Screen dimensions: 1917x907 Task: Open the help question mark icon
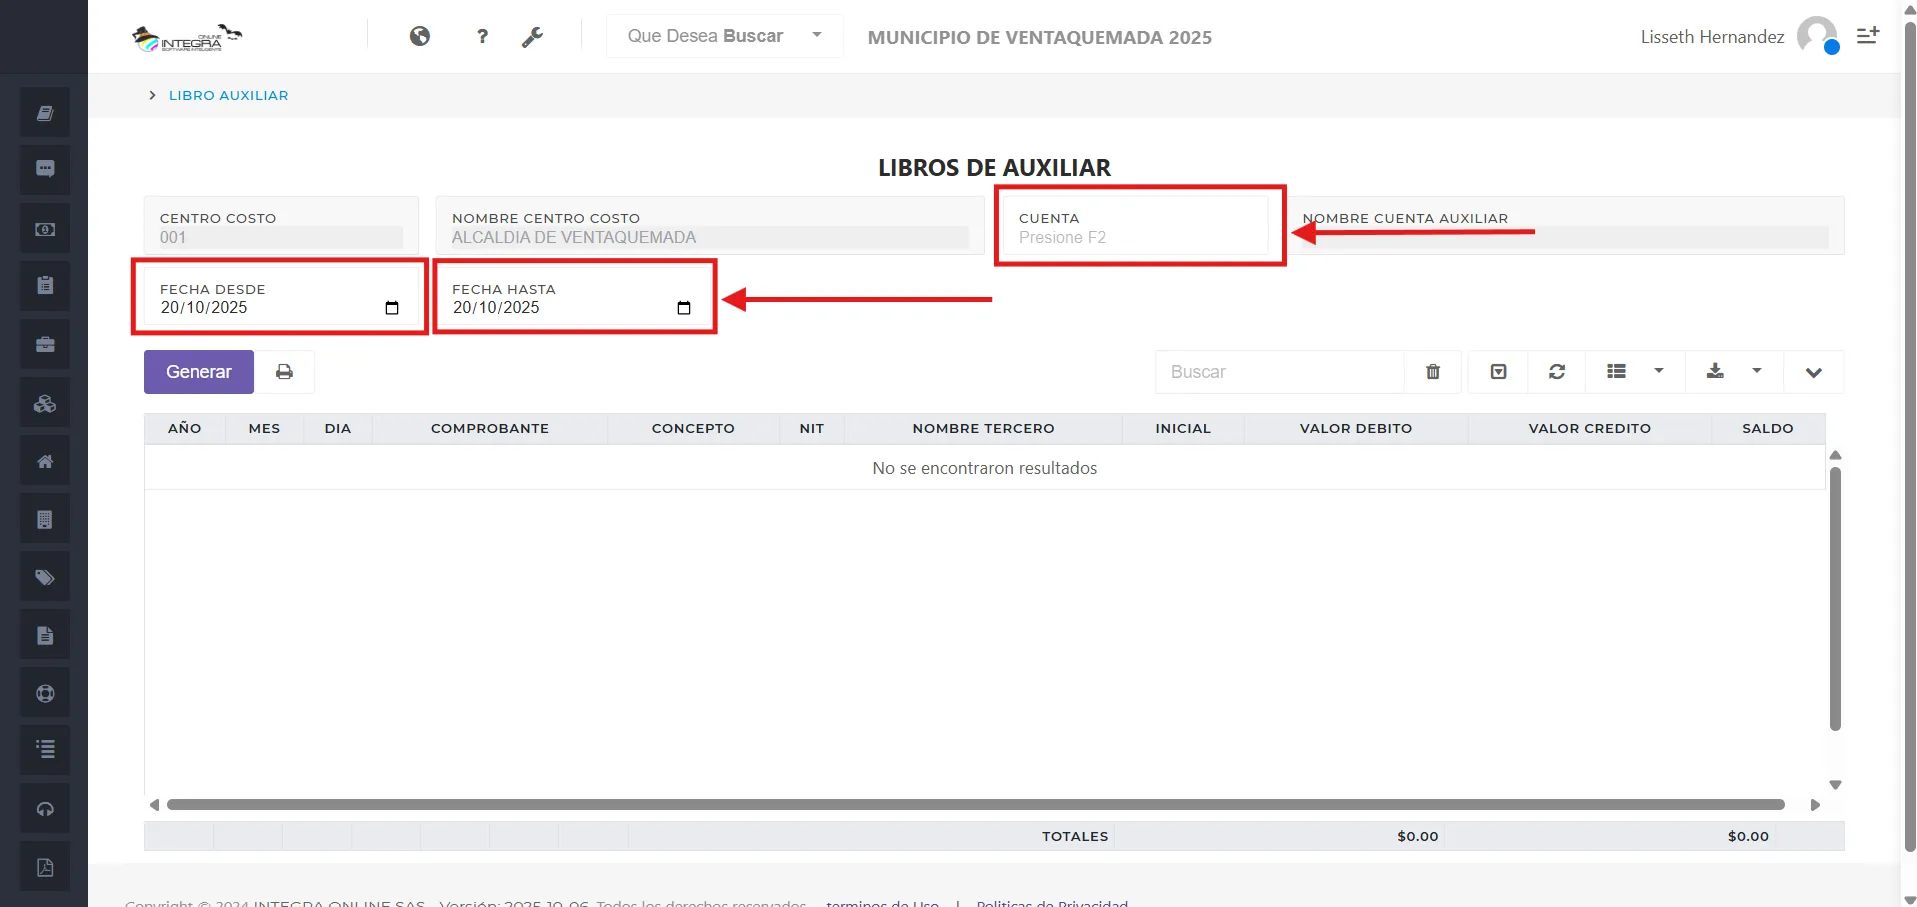point(482,36)
